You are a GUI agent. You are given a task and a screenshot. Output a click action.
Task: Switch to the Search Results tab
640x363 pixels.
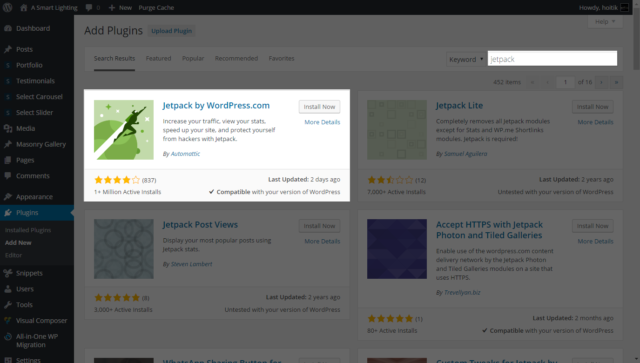pyautogui.click(x=114, y=58)
